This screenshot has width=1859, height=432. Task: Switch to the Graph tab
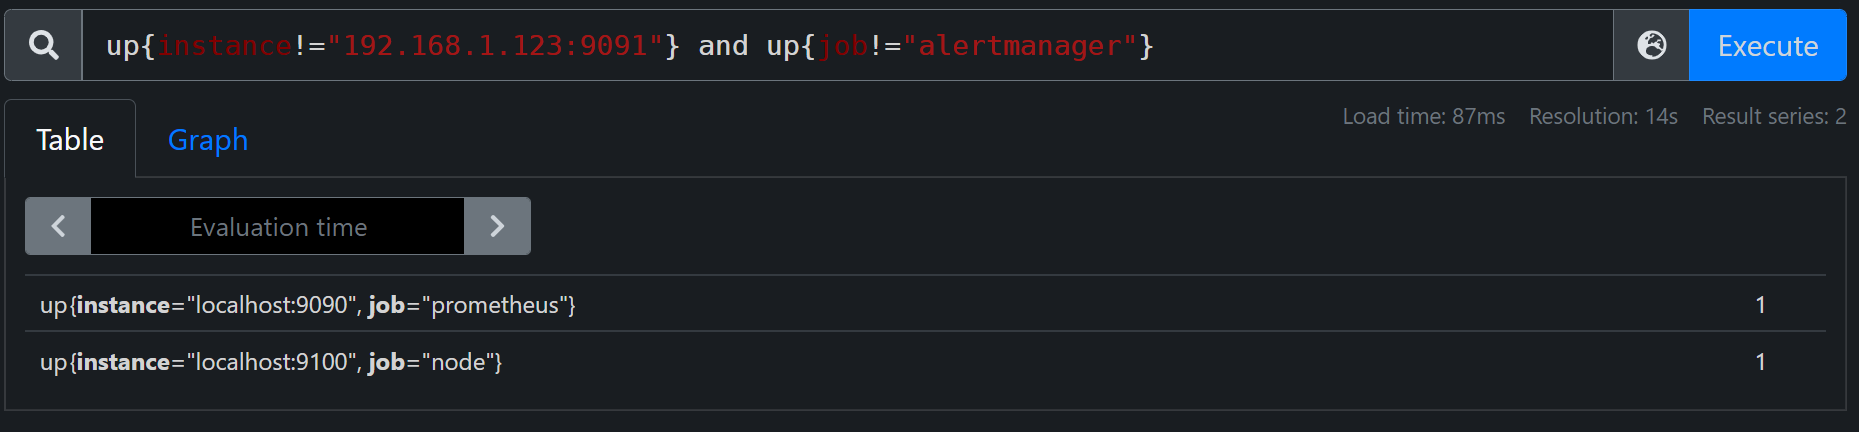208,140
